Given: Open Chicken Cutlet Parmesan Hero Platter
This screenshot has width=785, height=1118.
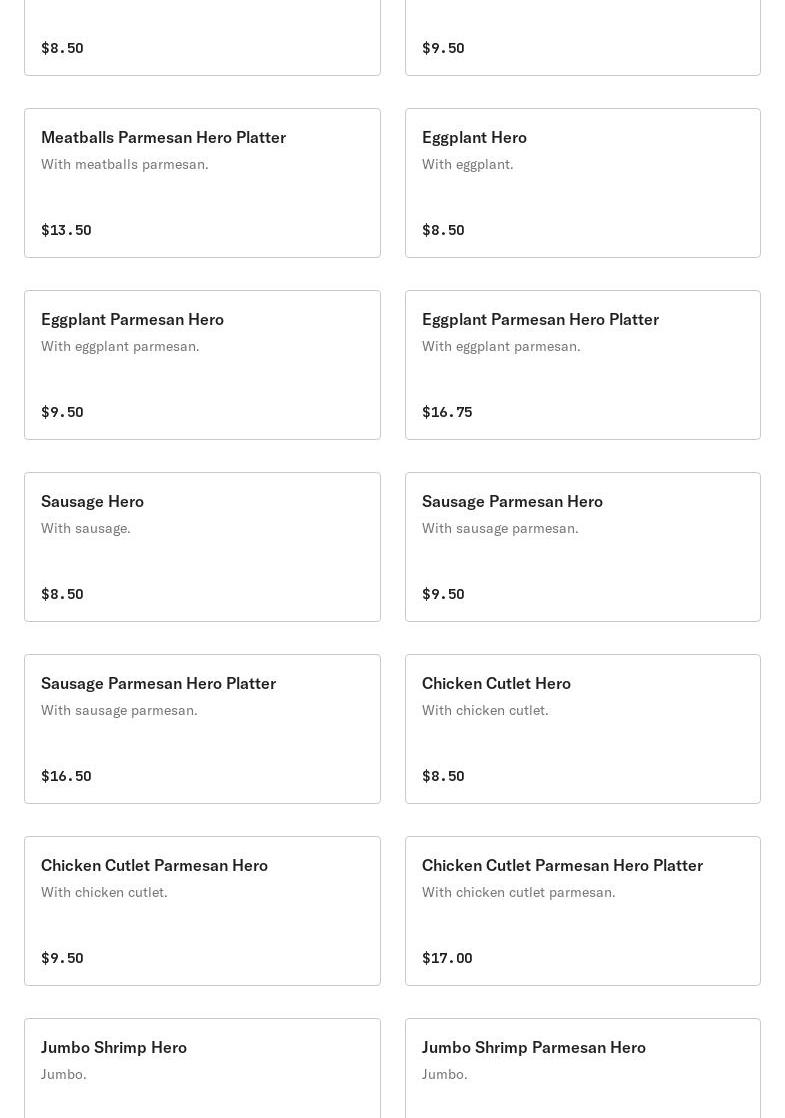Looking at the screenshot, I should click(x=582, y=911).
